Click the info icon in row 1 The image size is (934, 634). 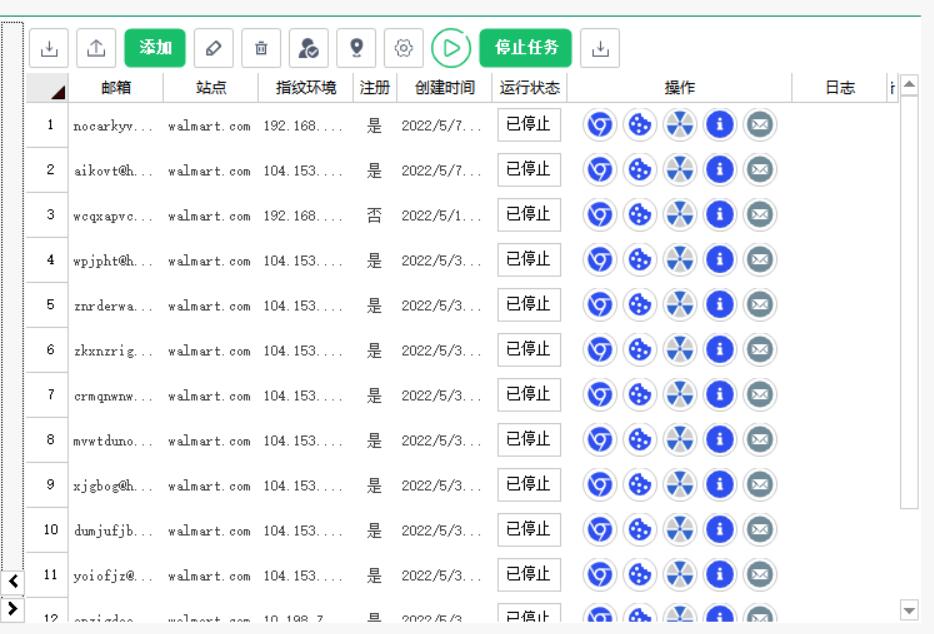tap(720, 125)
